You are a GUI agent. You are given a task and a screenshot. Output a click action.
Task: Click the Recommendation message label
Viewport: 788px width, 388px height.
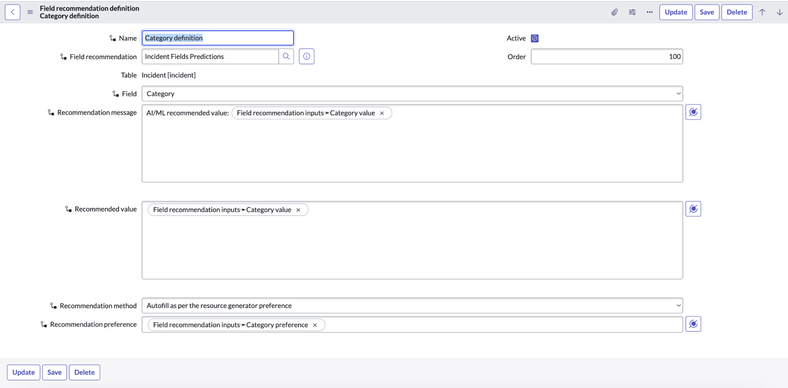click(x=97, y=113)
